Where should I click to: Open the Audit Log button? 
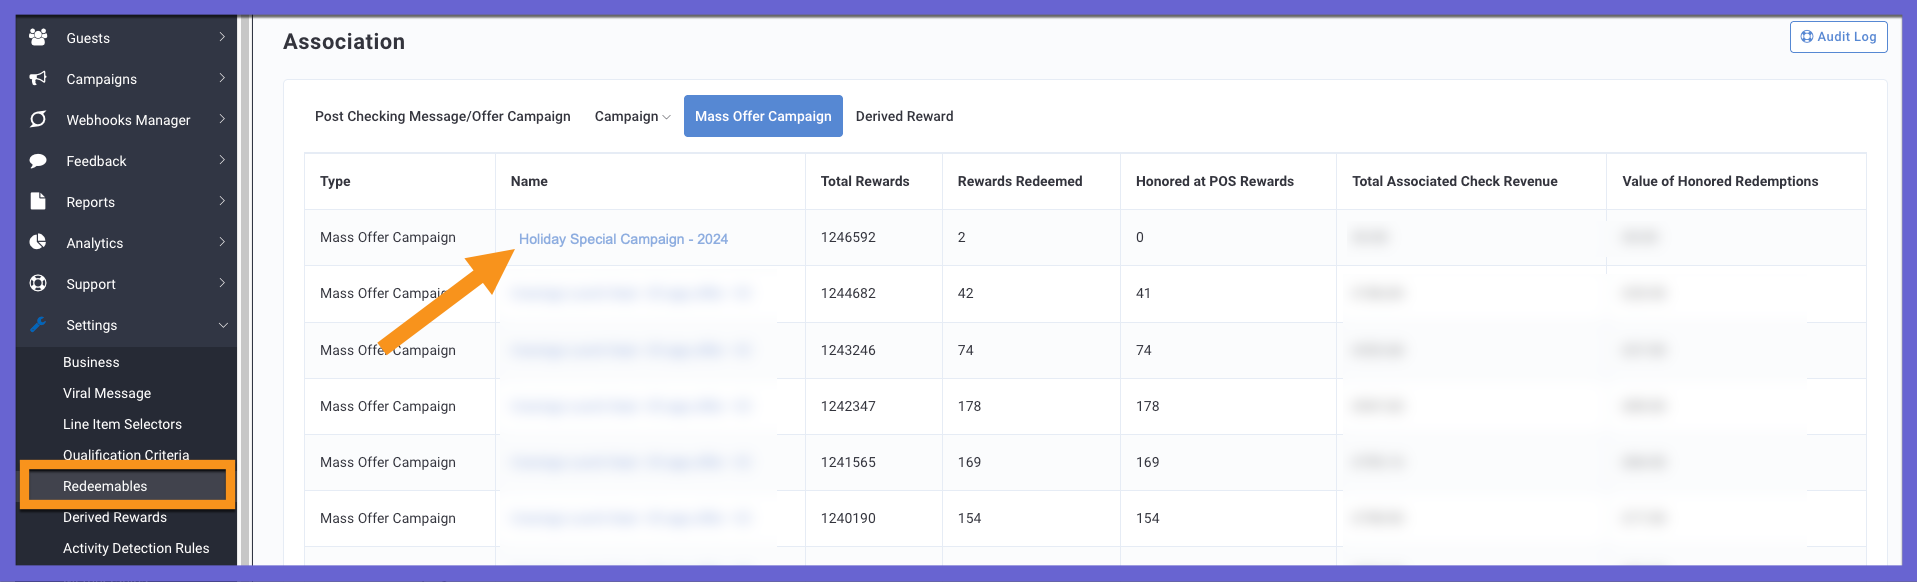pos(1838,37)
